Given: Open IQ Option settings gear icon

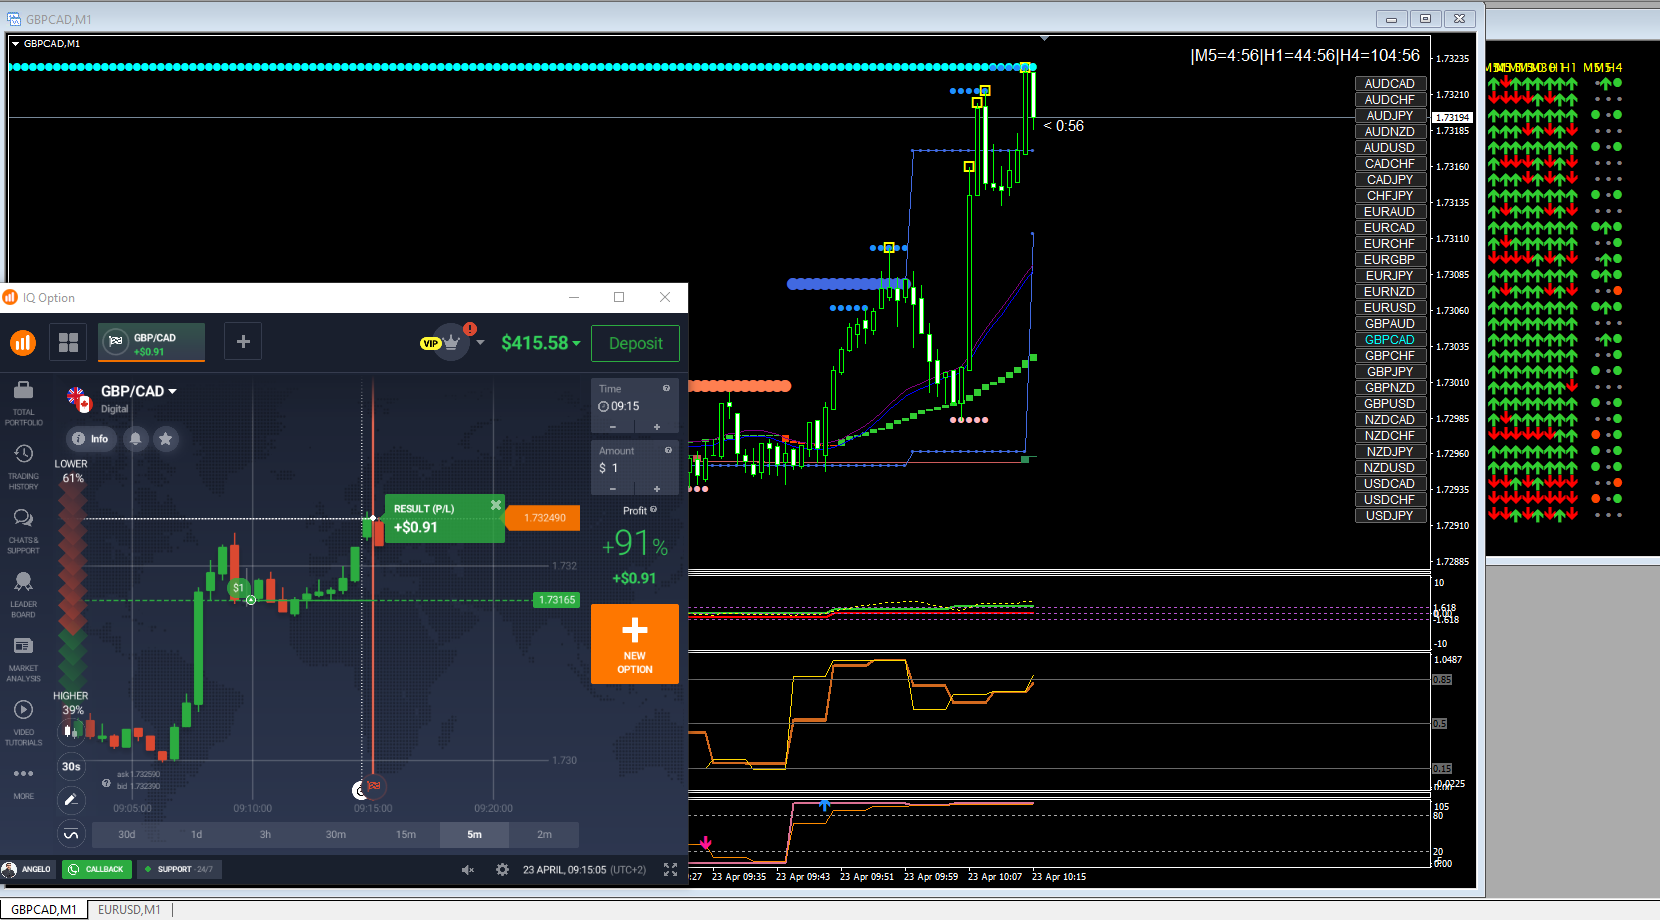Looking at the screenshot, I should [x=502, y=870].
